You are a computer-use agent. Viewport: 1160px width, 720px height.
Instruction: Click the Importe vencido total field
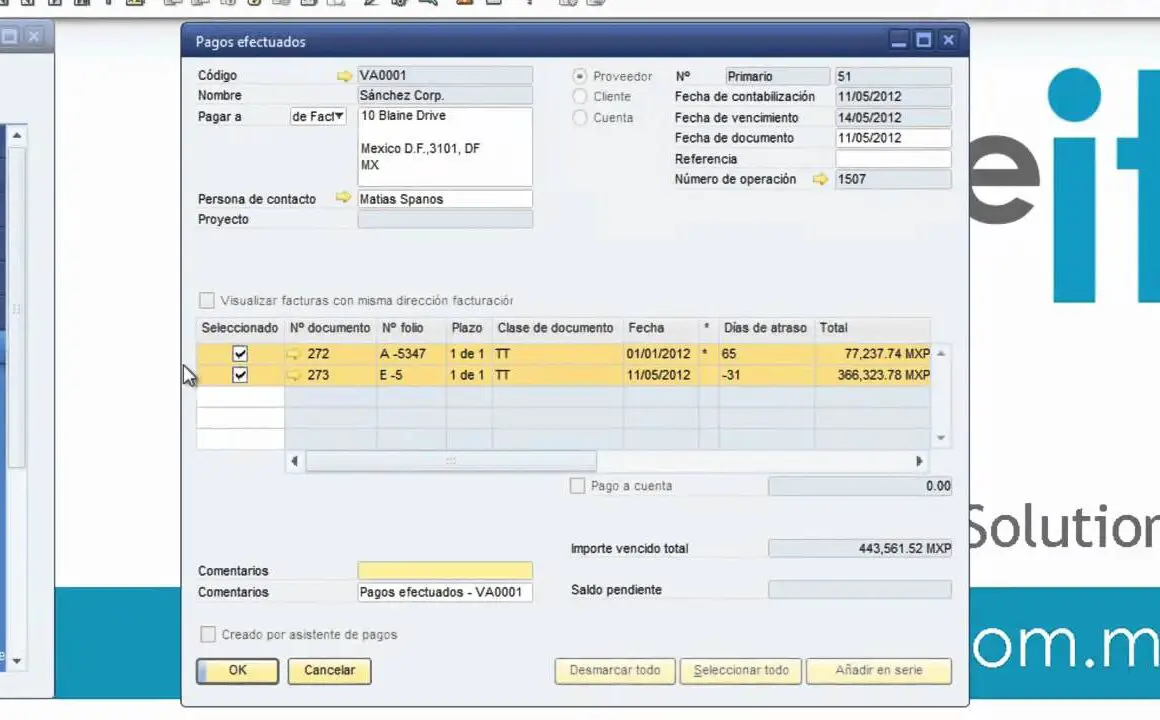click(860, 548)
